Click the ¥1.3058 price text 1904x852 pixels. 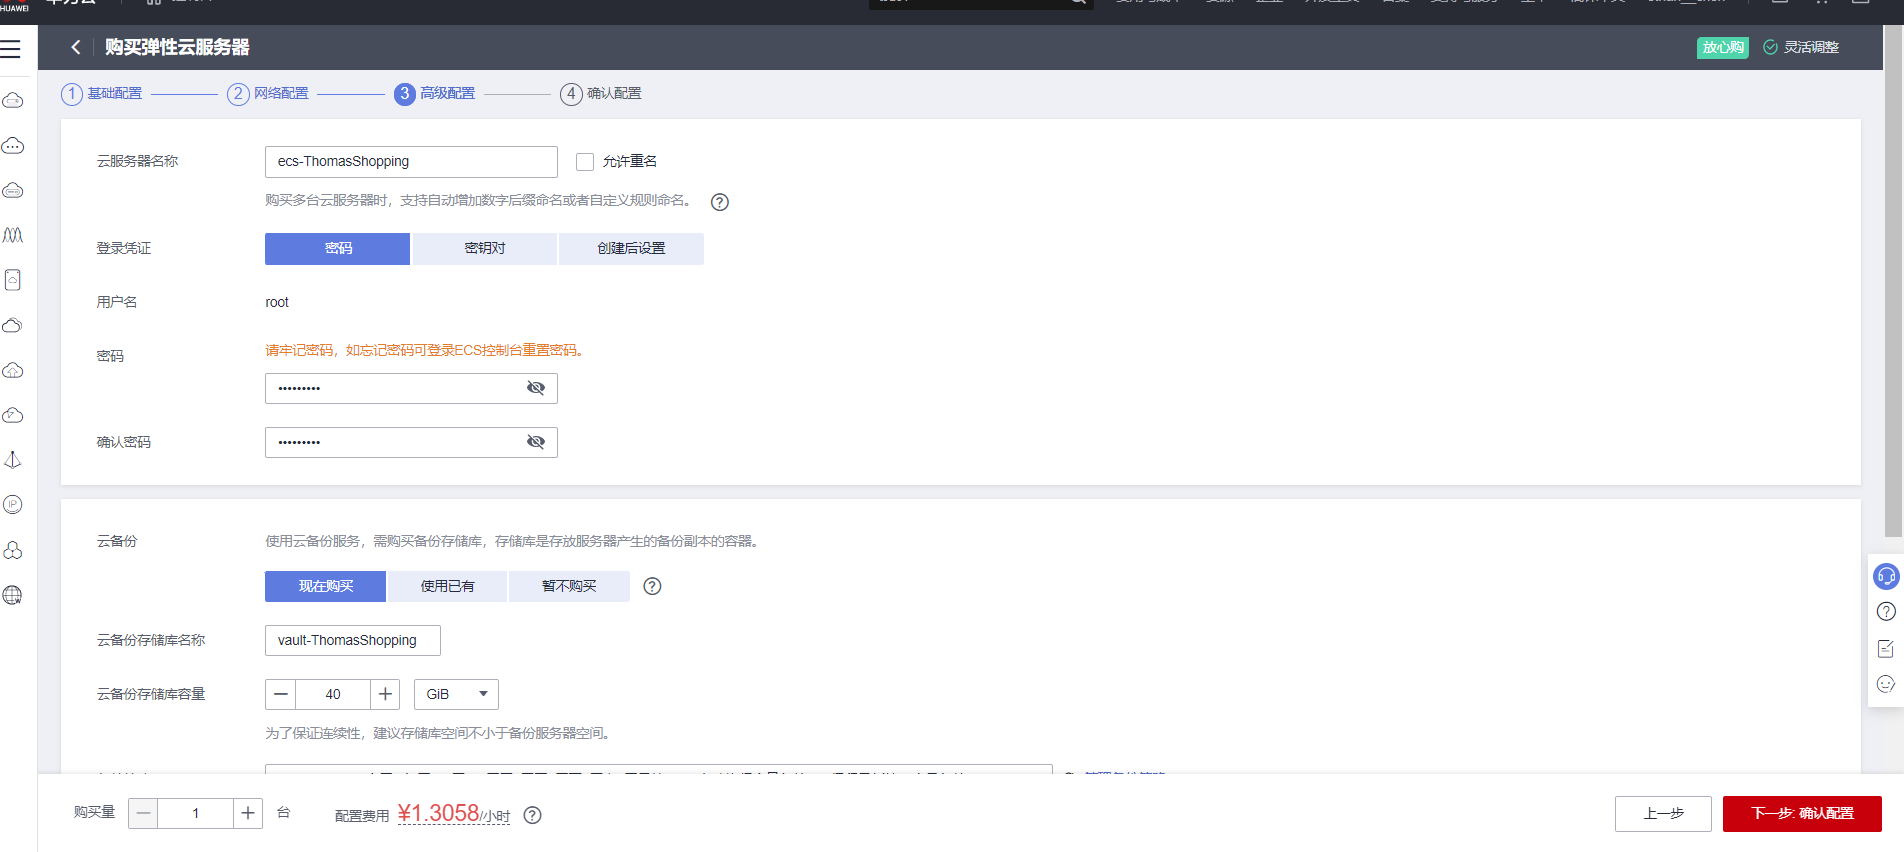click(438, 814)
